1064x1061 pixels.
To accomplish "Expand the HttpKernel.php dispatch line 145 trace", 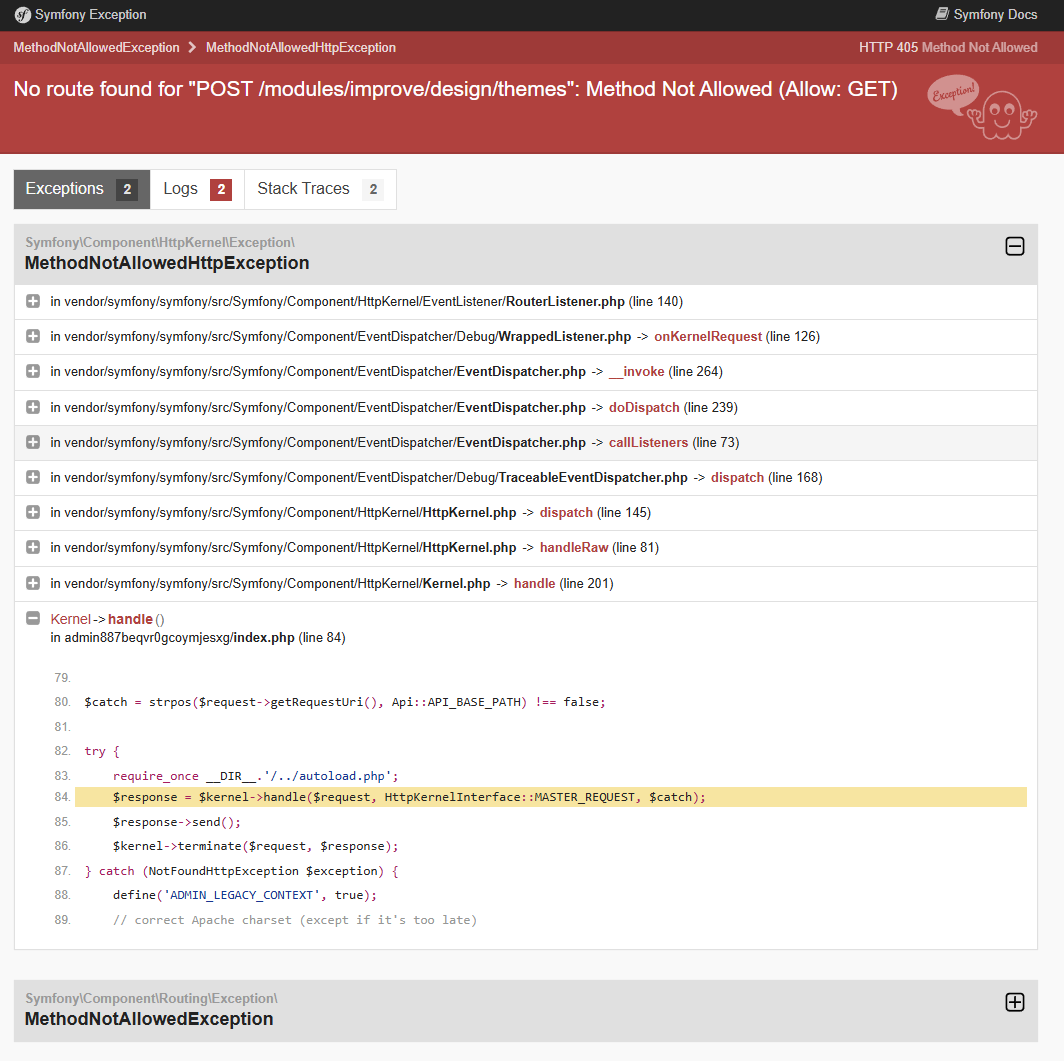I will tap(33, 512).
